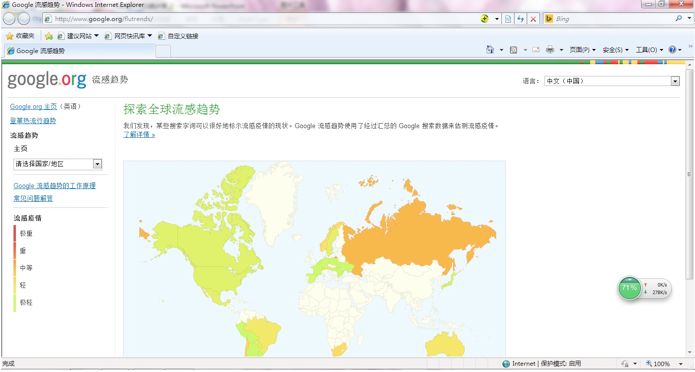Open the 100% zoom level dropdown
Image resolution: width=695 pixels, height=372 pixels.
coord(680,364)
